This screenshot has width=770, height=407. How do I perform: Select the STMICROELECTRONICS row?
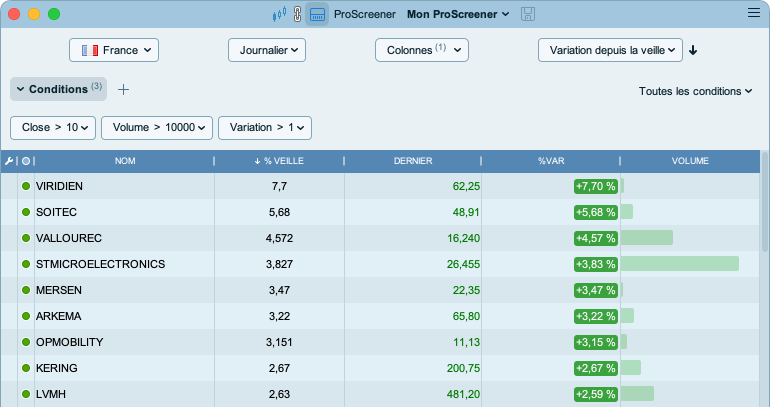[x=381, y=264]
